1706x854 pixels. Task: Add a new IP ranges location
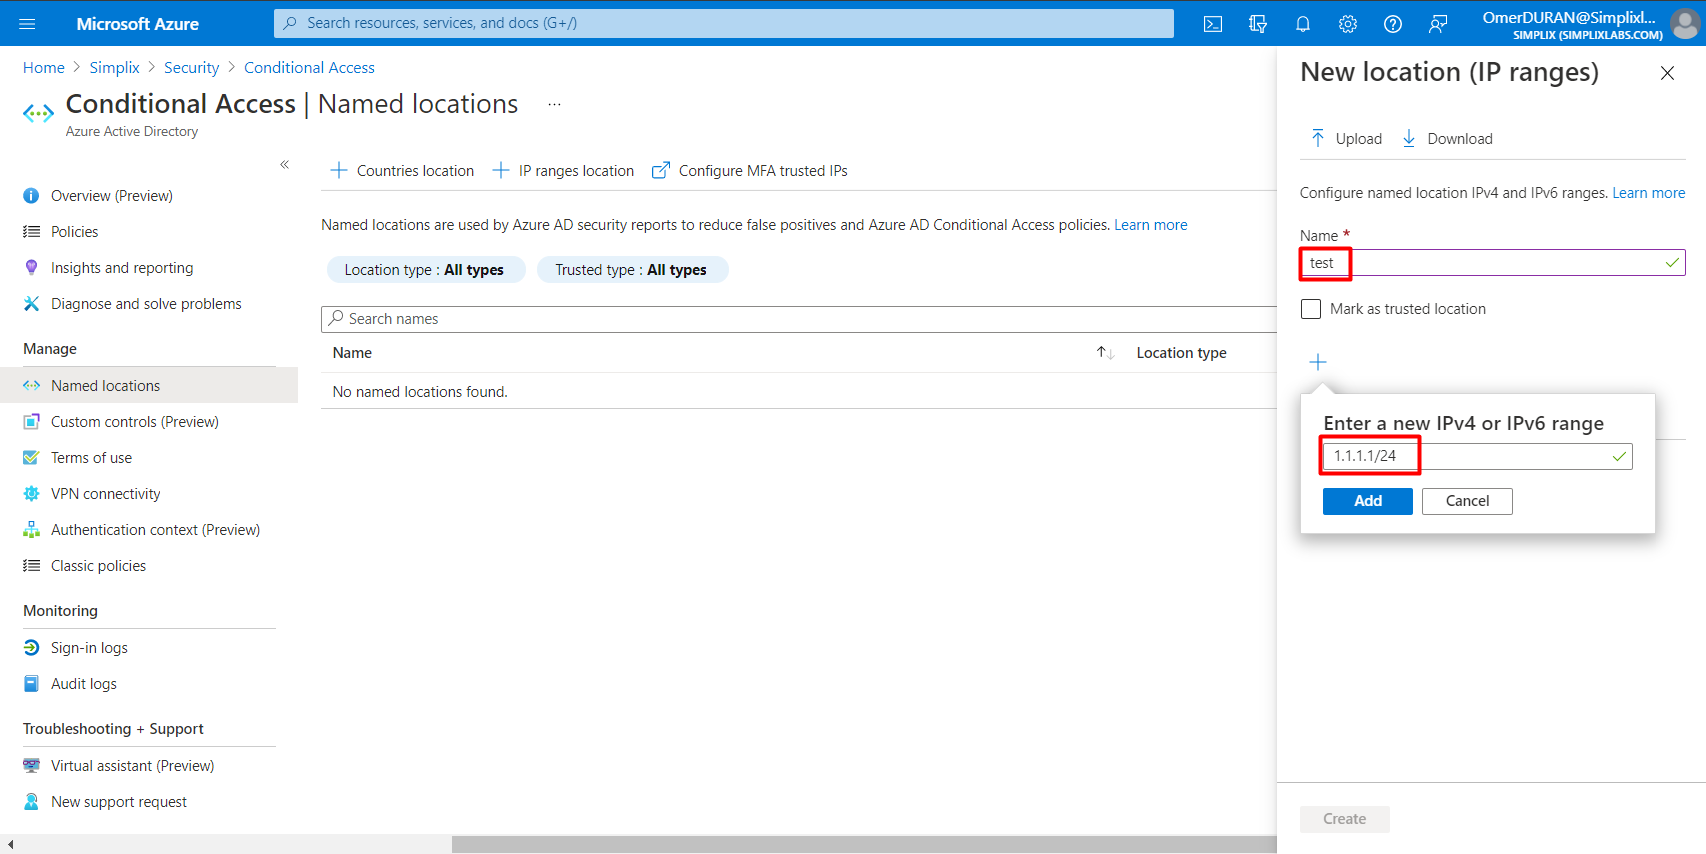click(563, 171)
